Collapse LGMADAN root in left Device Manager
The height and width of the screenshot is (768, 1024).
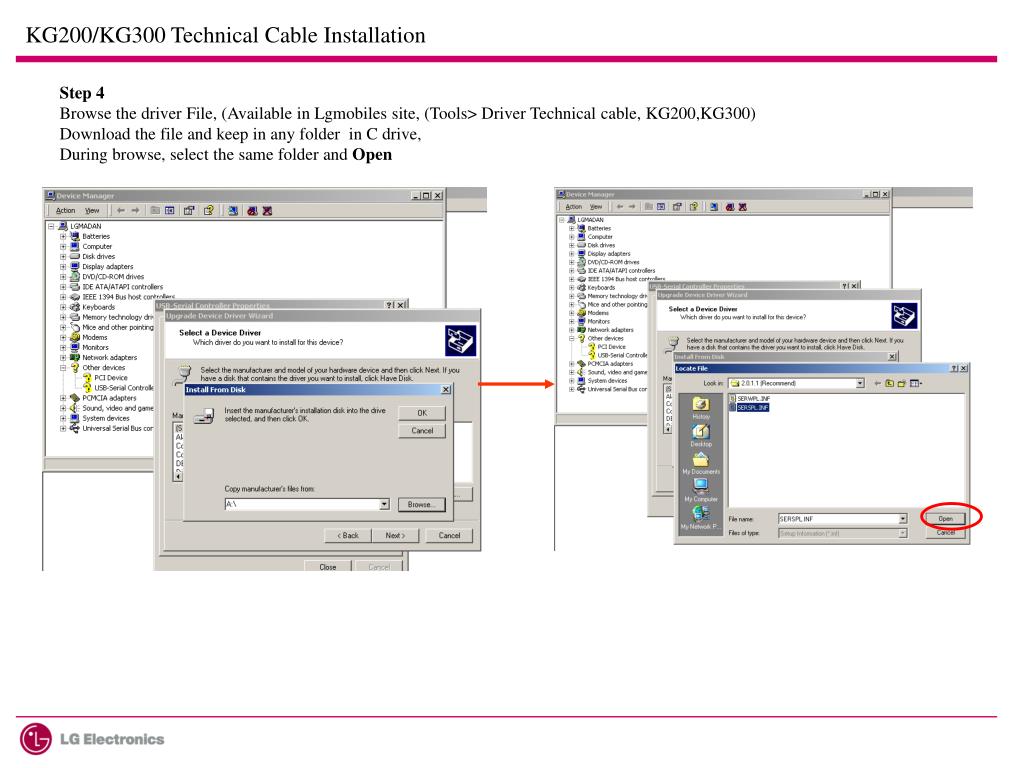coord(51,226)
